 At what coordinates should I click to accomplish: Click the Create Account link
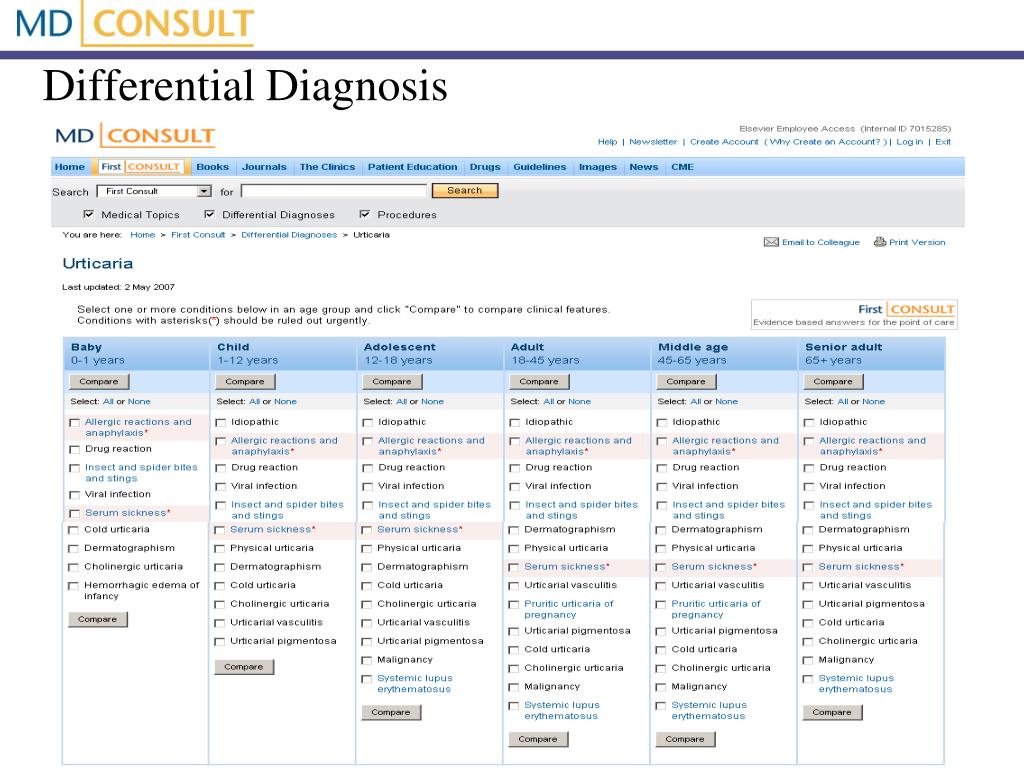[724, 142]
